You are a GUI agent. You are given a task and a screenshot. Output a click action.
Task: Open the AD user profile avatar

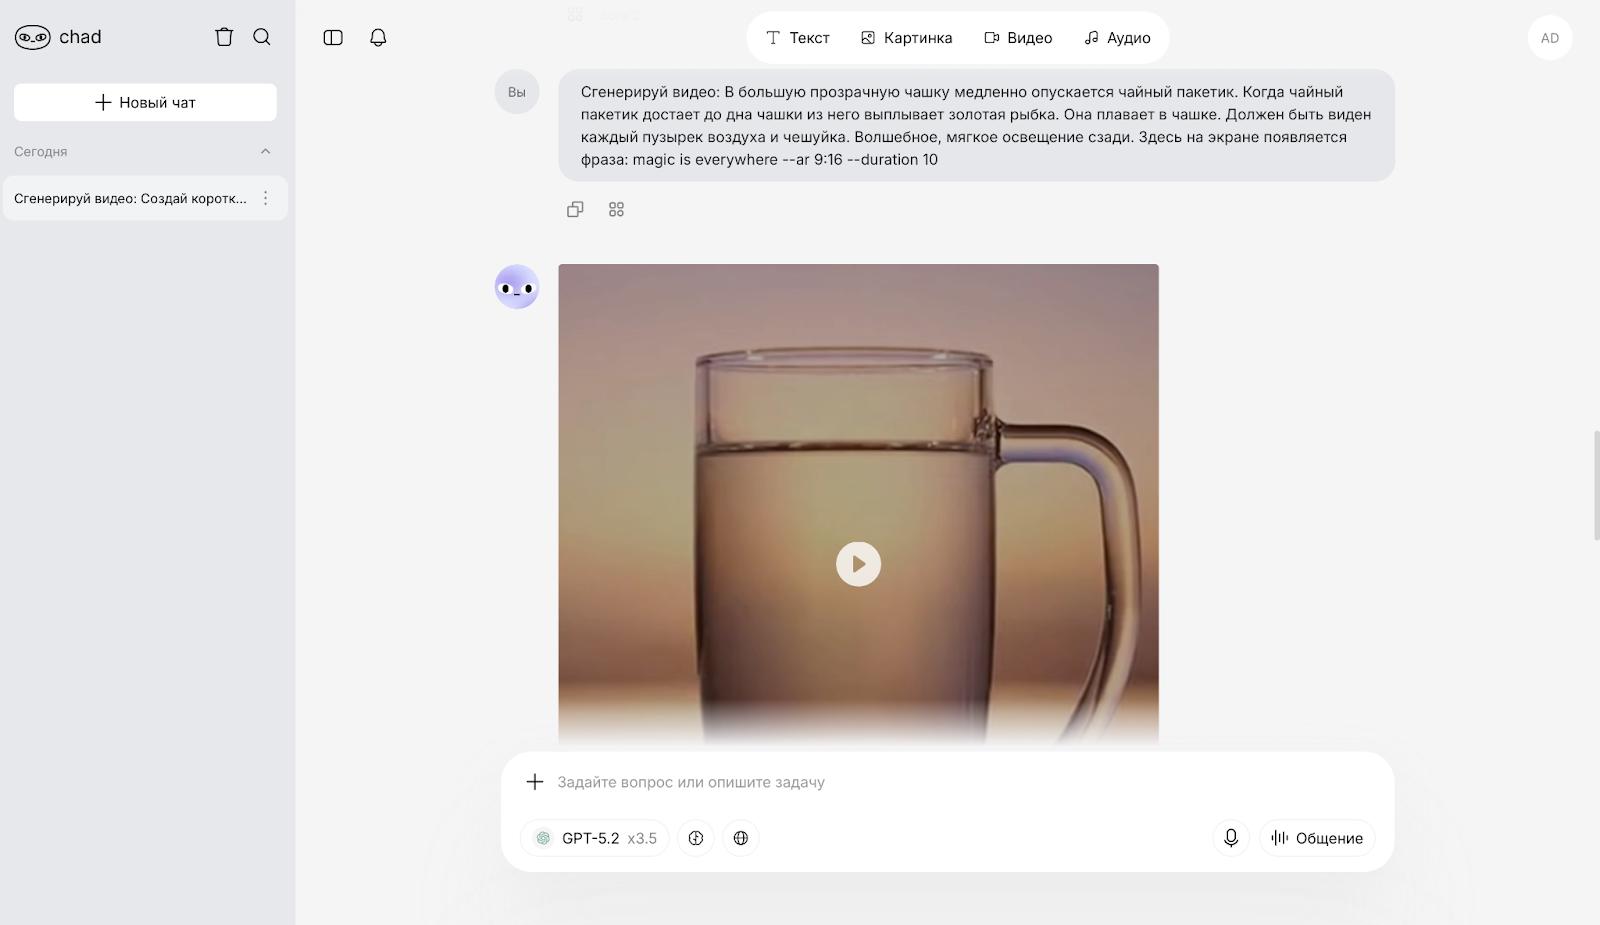click(1549, 38)
